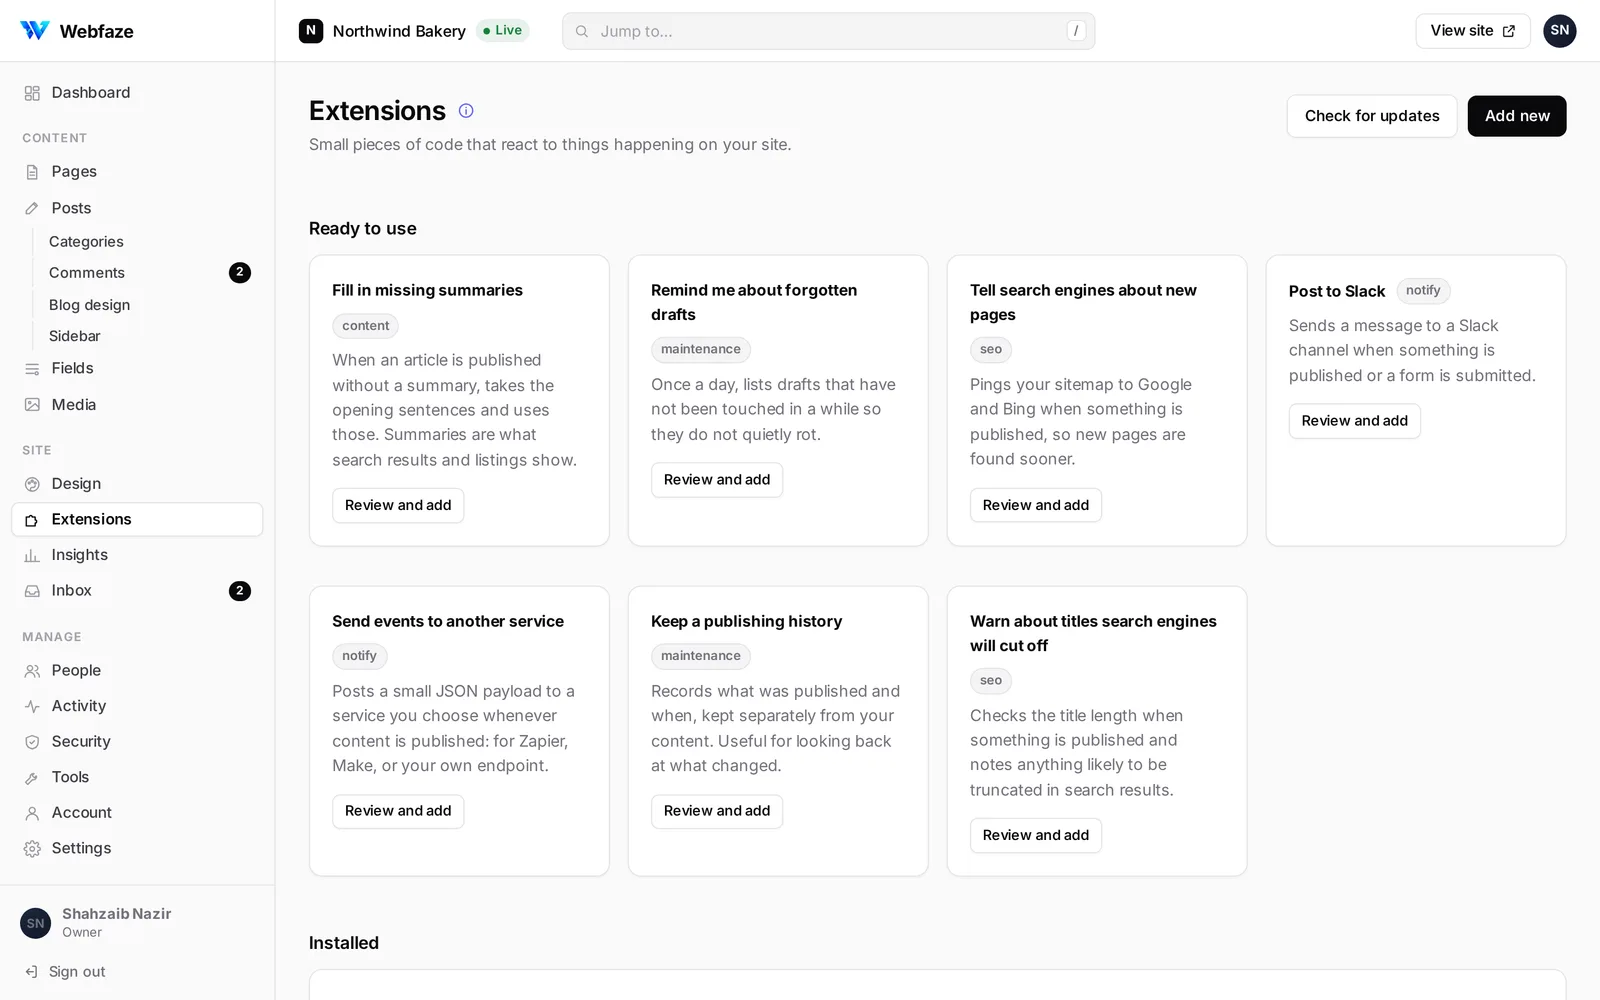Open the Categories submenu item

86,241
